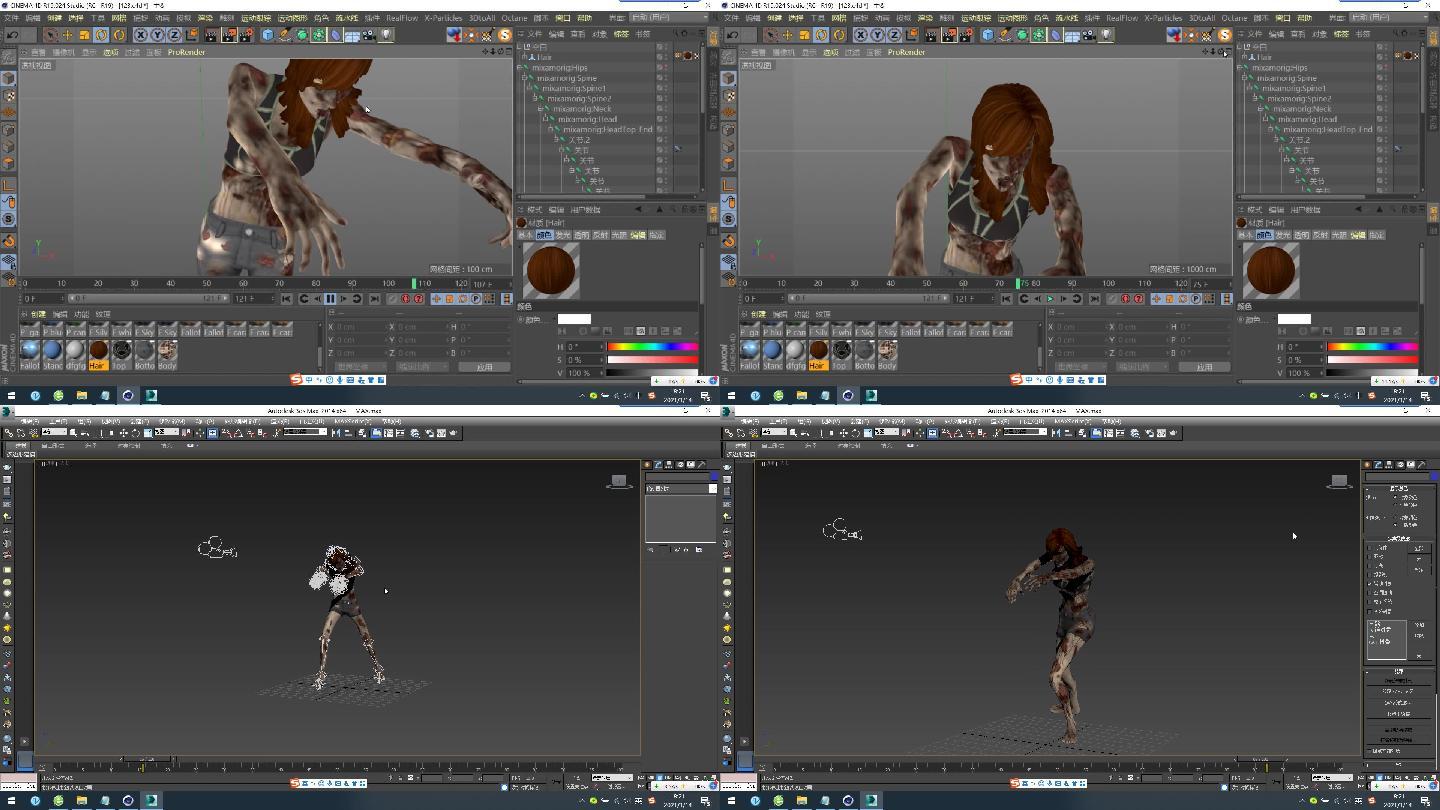The width and height of the screenshot is (1440, 810).
Task: Toggle position keying icon, top-left Cinema 4D timeline
Action: coord(436,298)
